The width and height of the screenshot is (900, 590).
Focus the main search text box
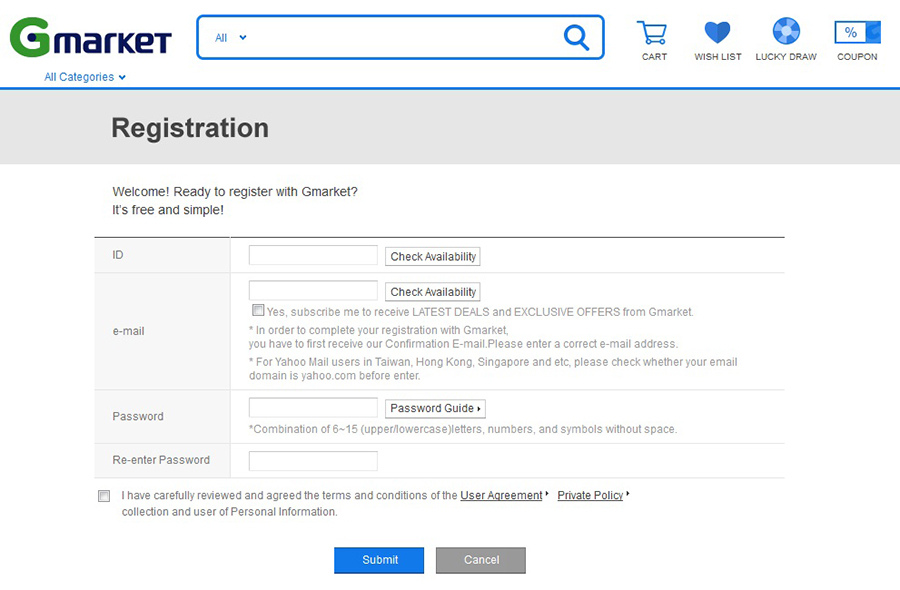coord(402,38)
